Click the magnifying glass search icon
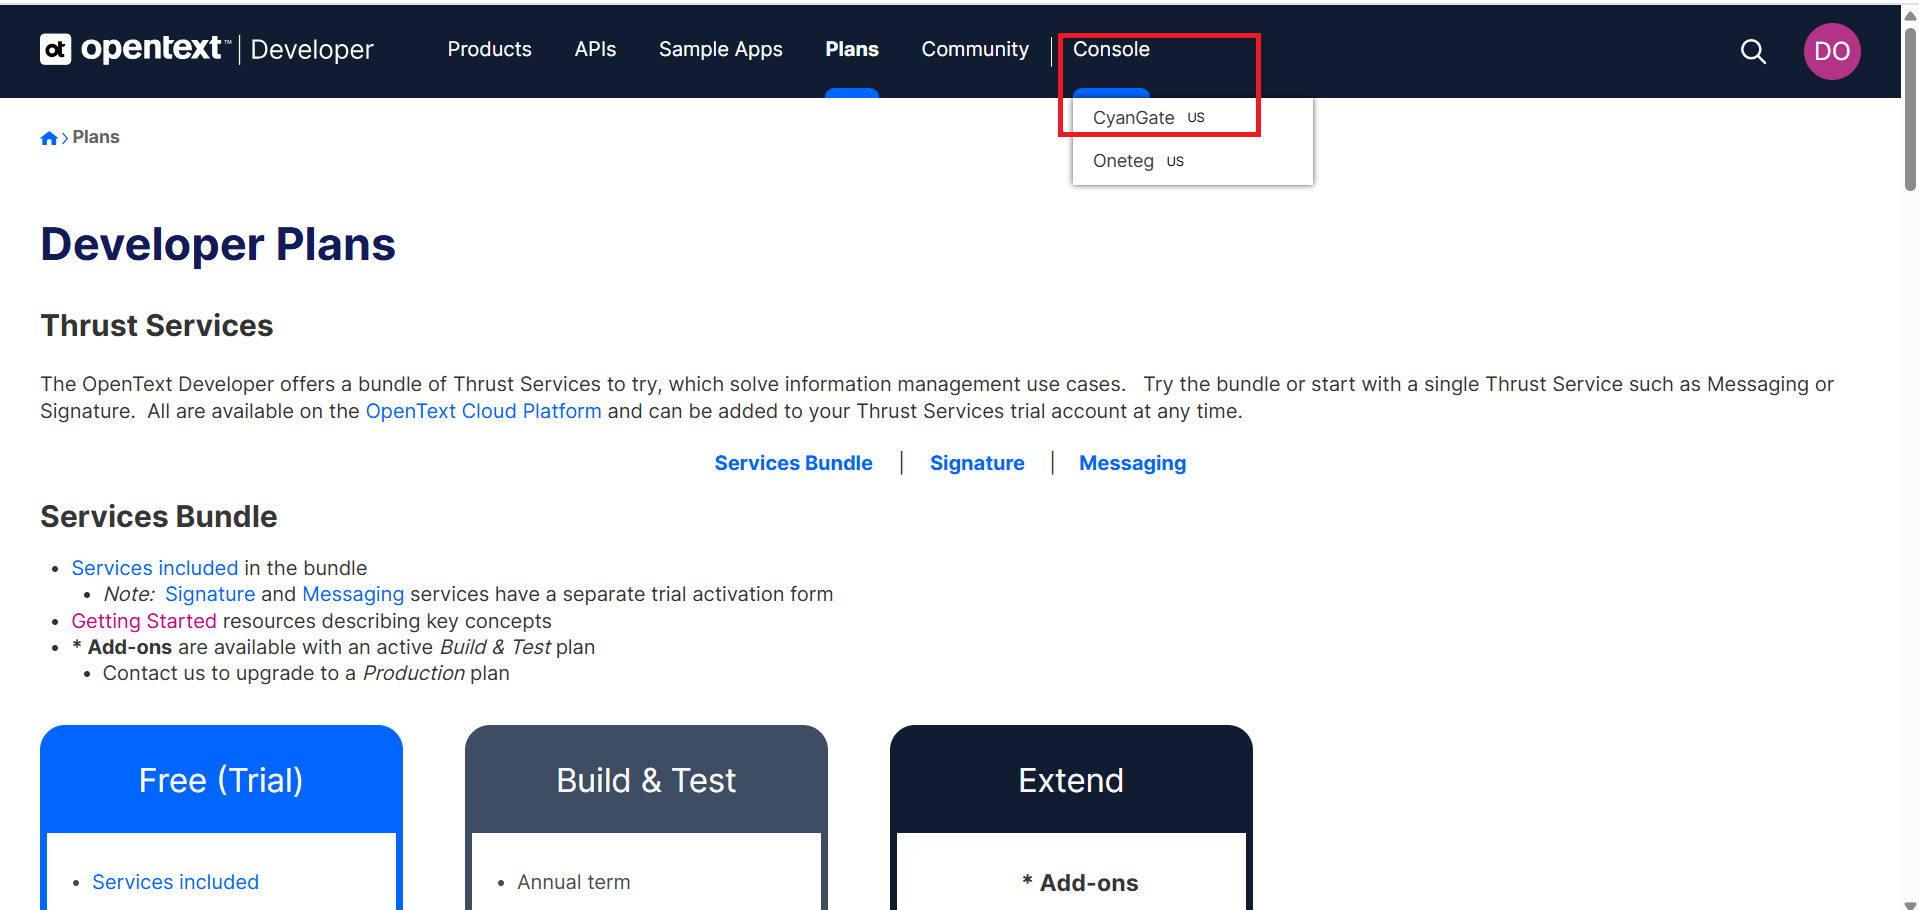Viewport: 1919px width, 910px height. pyautogui.click(x=1753, y=51)
